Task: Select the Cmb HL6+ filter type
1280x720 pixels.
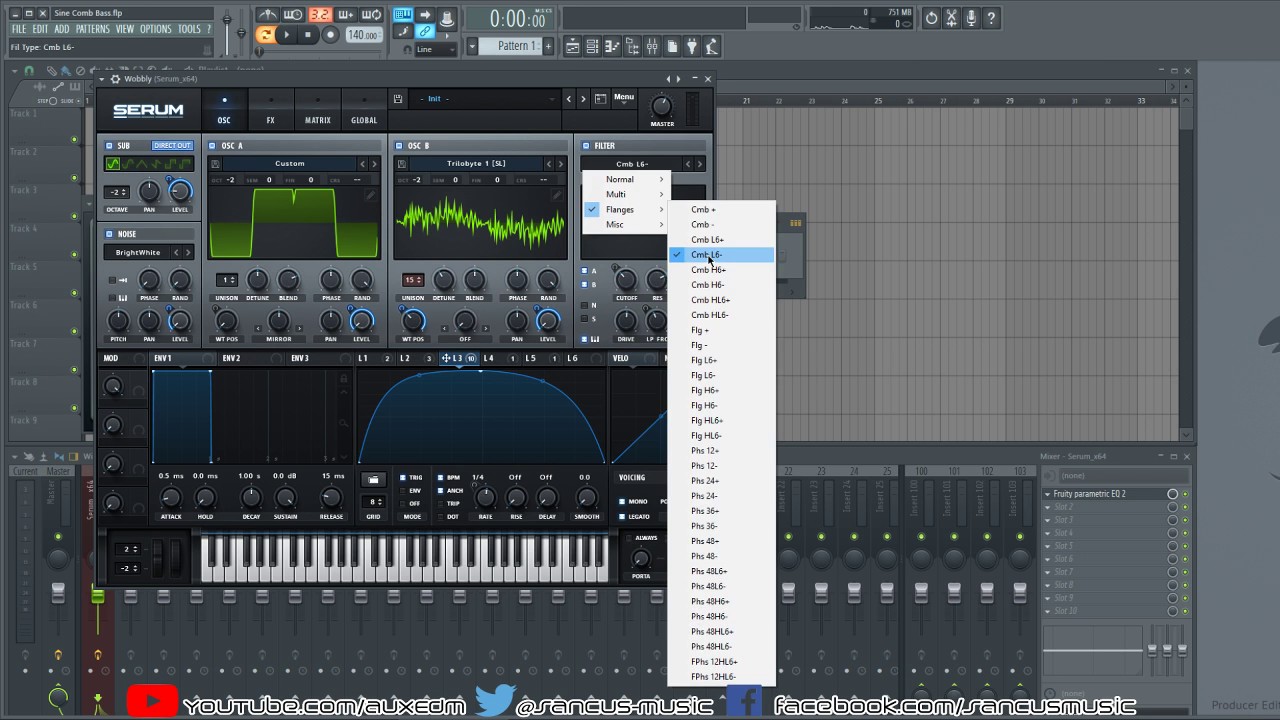Action: [x=721, y=300]
